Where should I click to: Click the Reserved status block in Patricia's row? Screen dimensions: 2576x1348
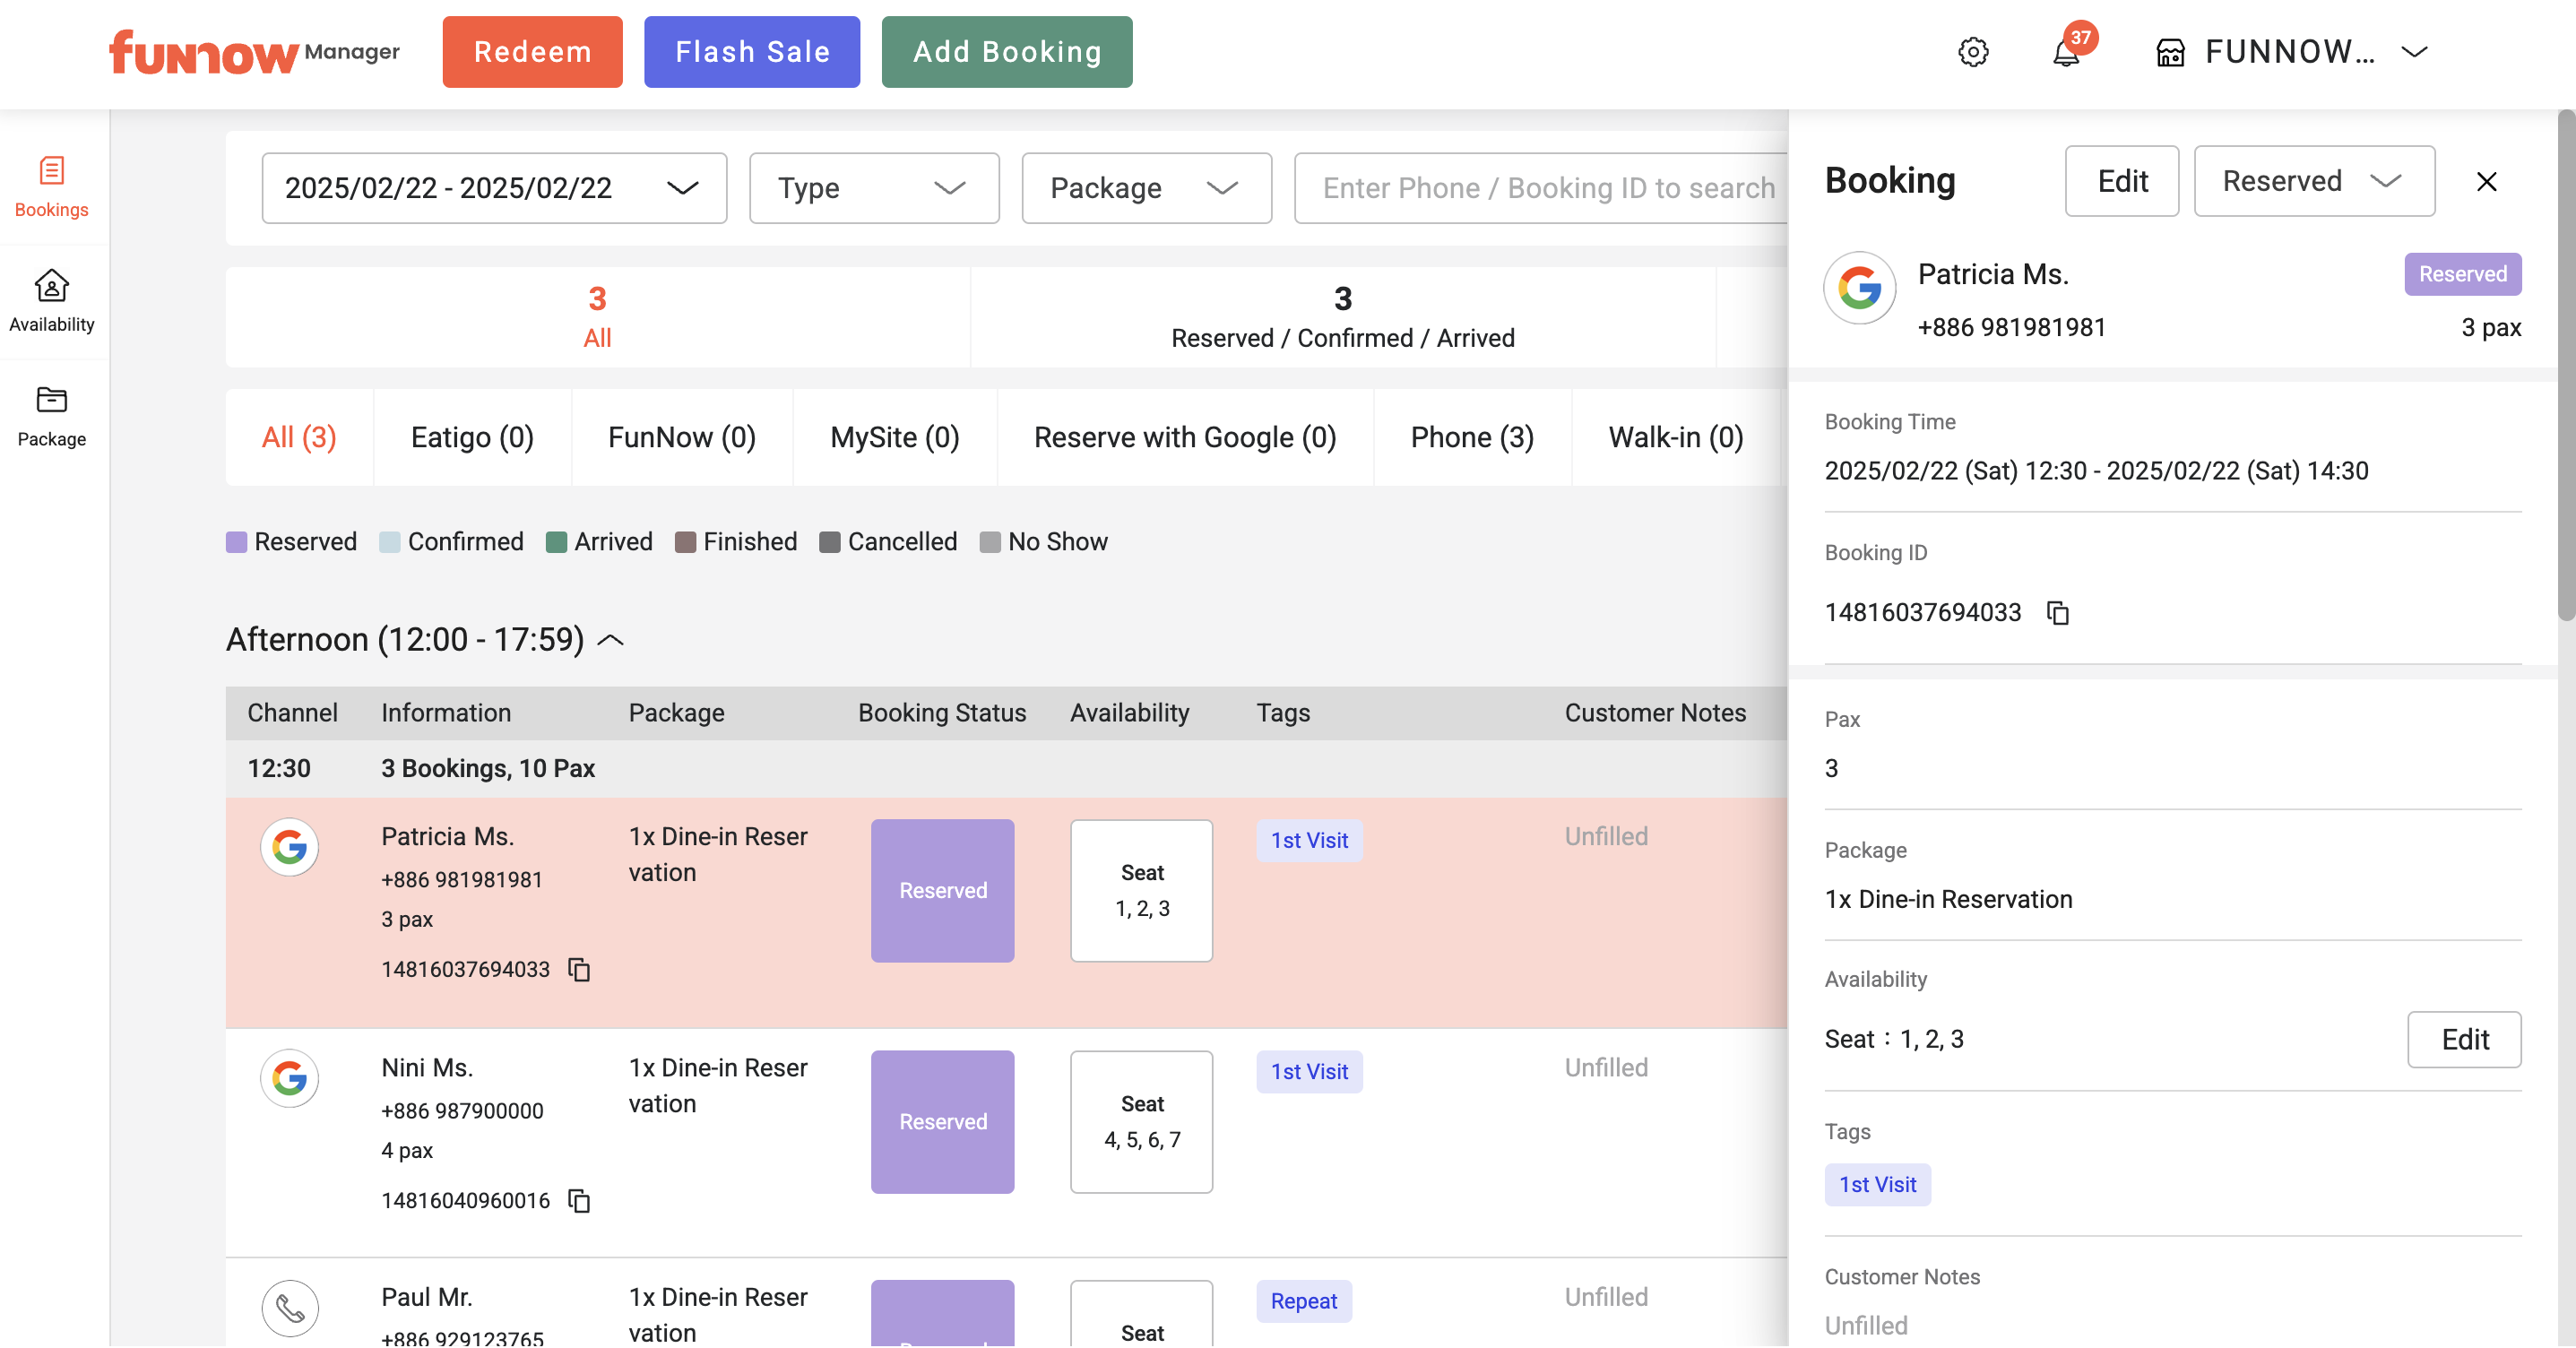[x=942, y=891]
